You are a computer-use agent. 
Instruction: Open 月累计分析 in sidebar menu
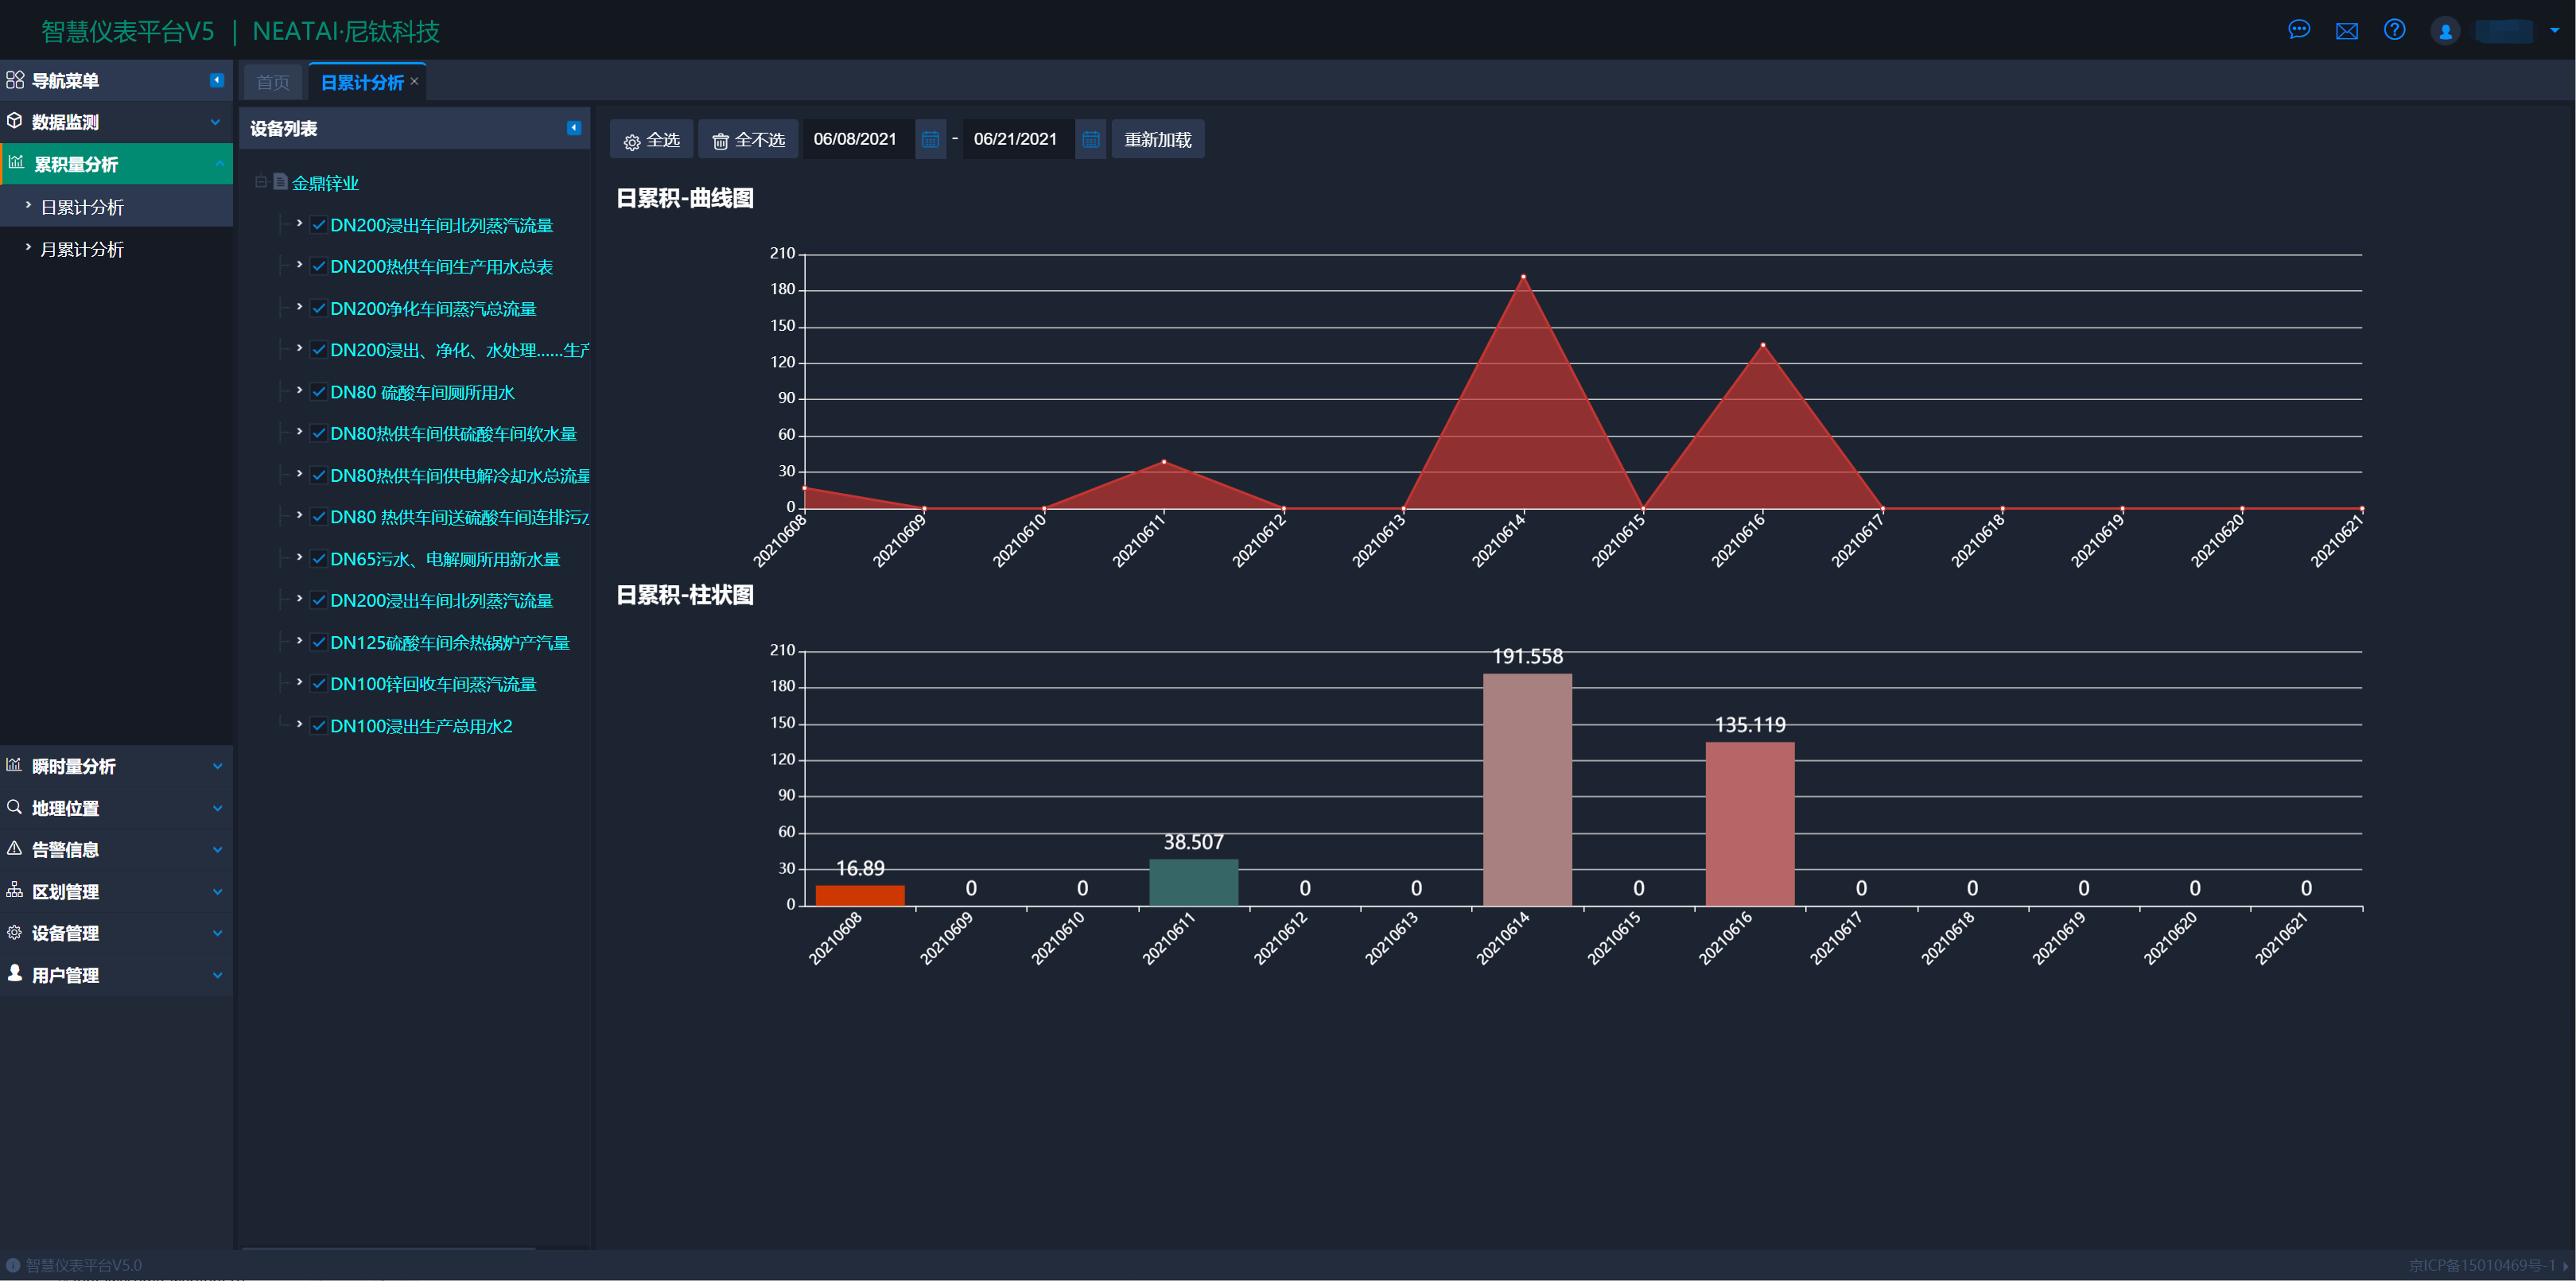coord(116,249)
